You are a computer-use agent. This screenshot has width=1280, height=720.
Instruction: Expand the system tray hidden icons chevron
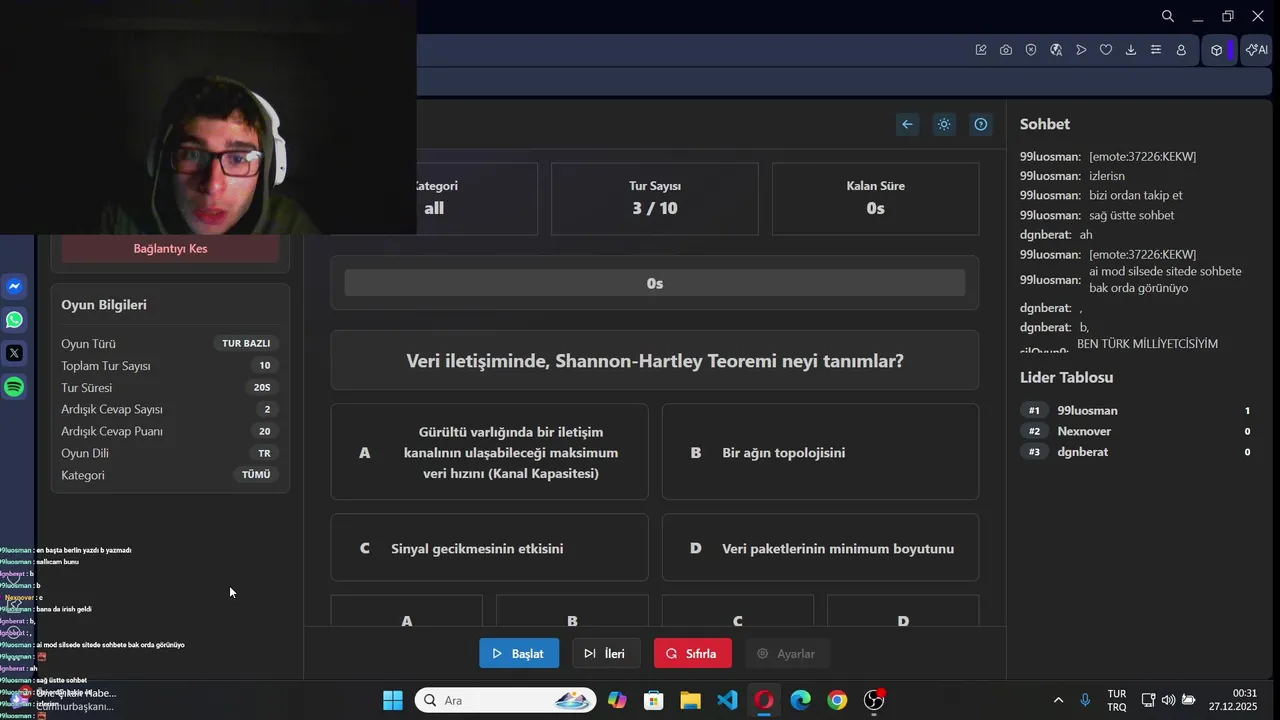click(1058, 700)
